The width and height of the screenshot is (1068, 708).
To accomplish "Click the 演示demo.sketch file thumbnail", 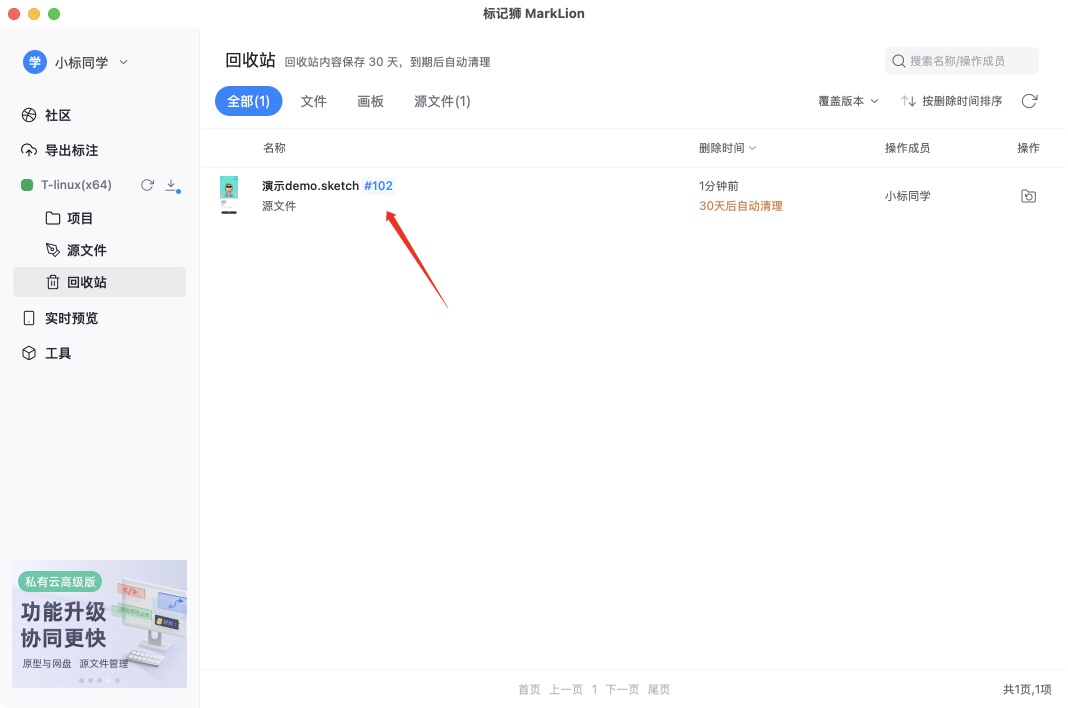I will pos(229,195).
